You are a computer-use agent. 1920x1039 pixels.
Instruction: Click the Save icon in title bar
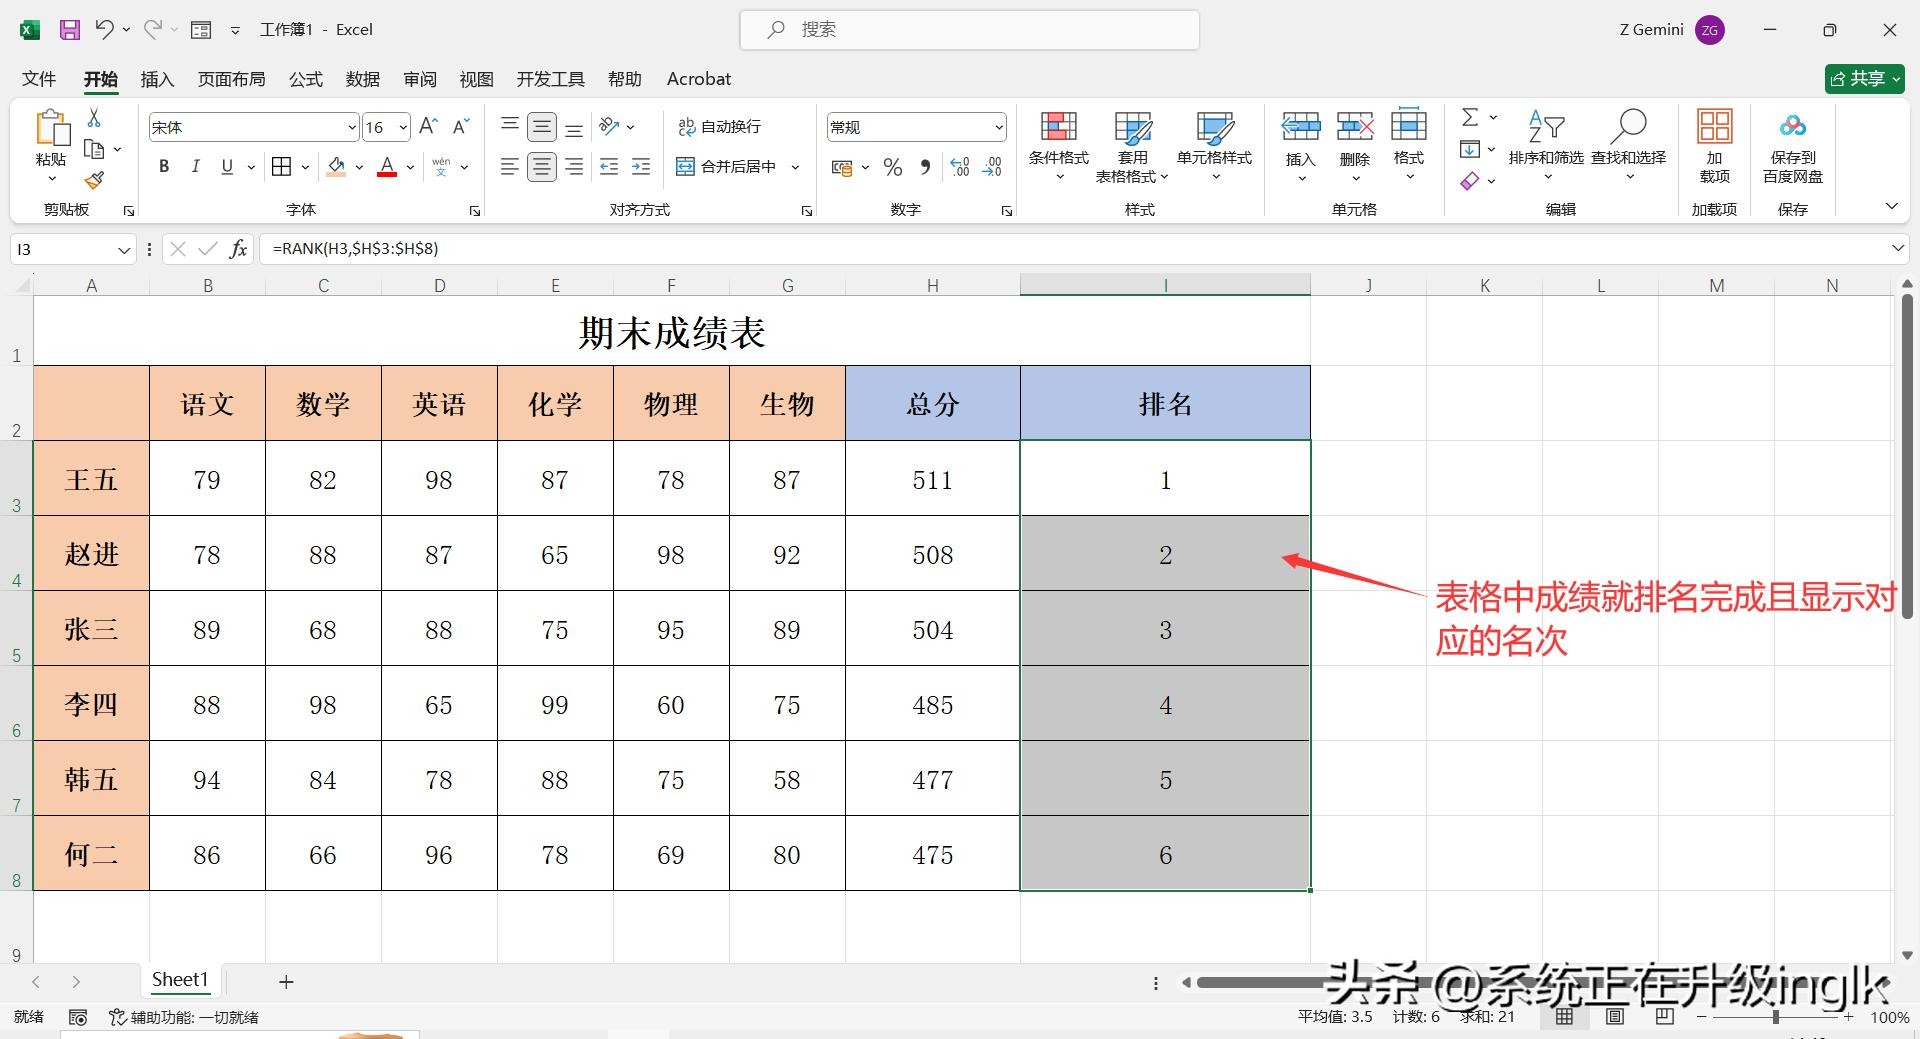point(69,30)
